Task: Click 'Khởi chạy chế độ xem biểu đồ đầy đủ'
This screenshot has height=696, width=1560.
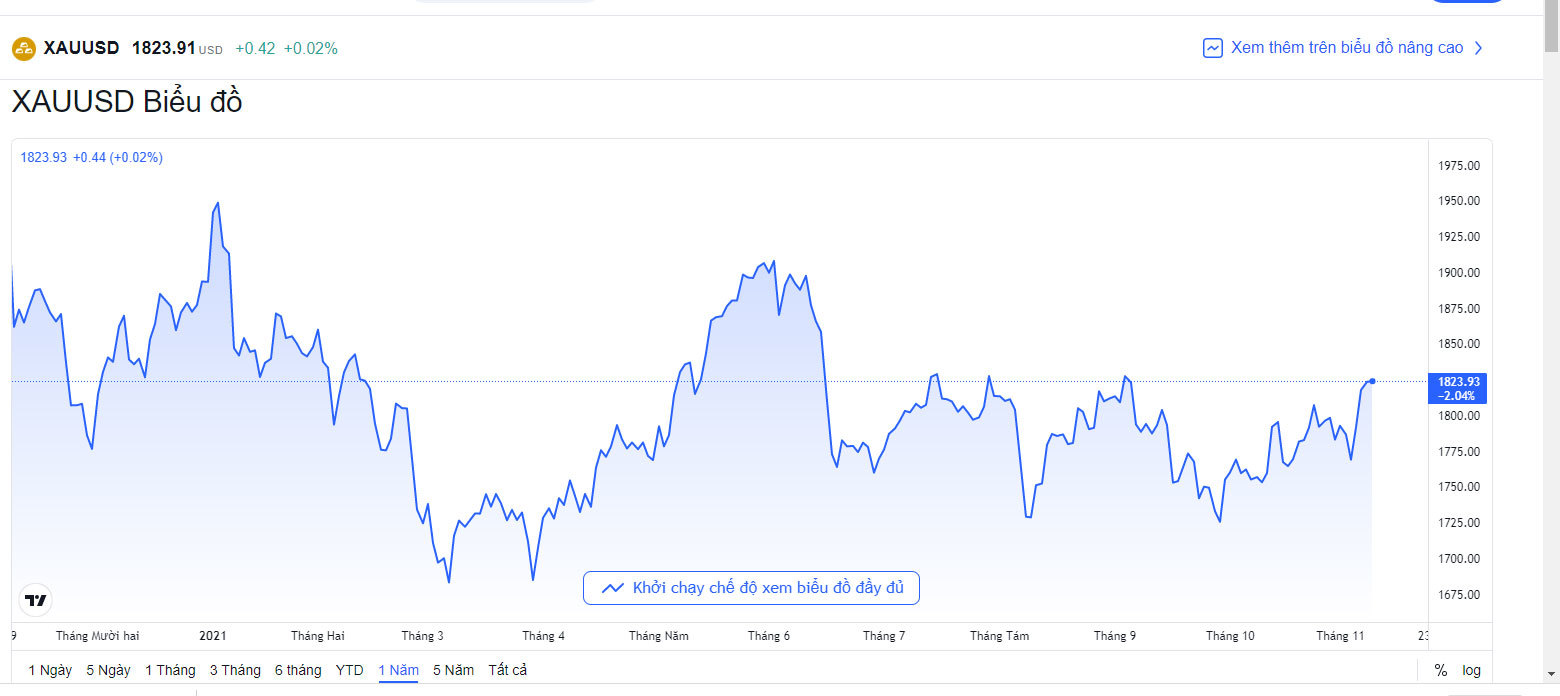Action: 767,588
